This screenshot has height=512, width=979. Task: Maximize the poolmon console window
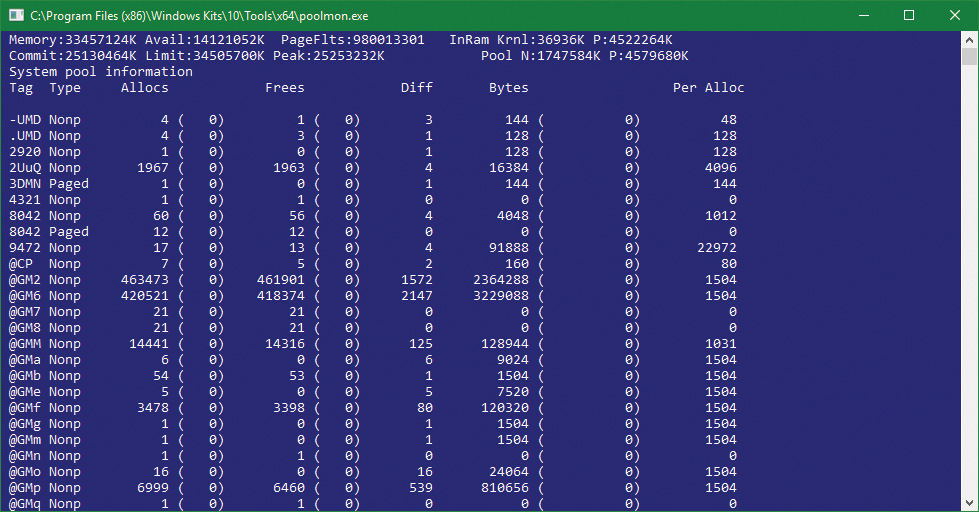[909, 15]
